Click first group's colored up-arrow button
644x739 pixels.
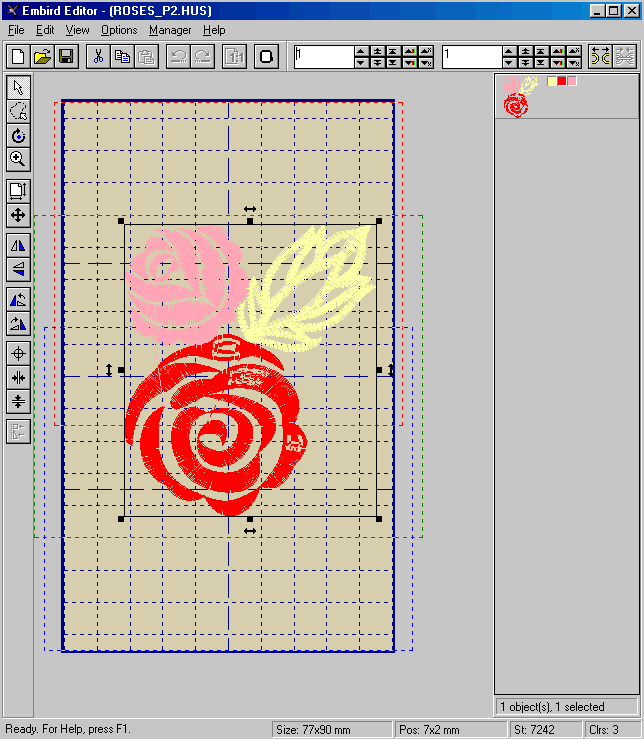[x=410, y=51]
